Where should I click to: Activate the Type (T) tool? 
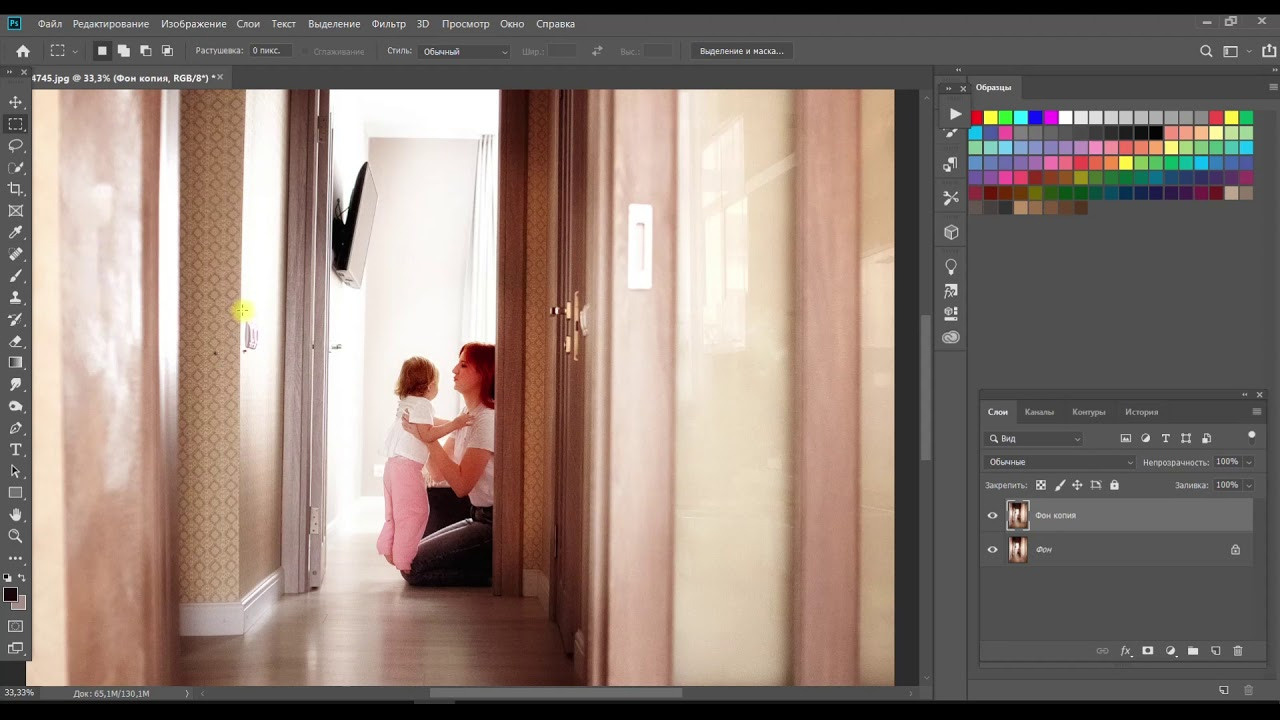coord(16,450)
